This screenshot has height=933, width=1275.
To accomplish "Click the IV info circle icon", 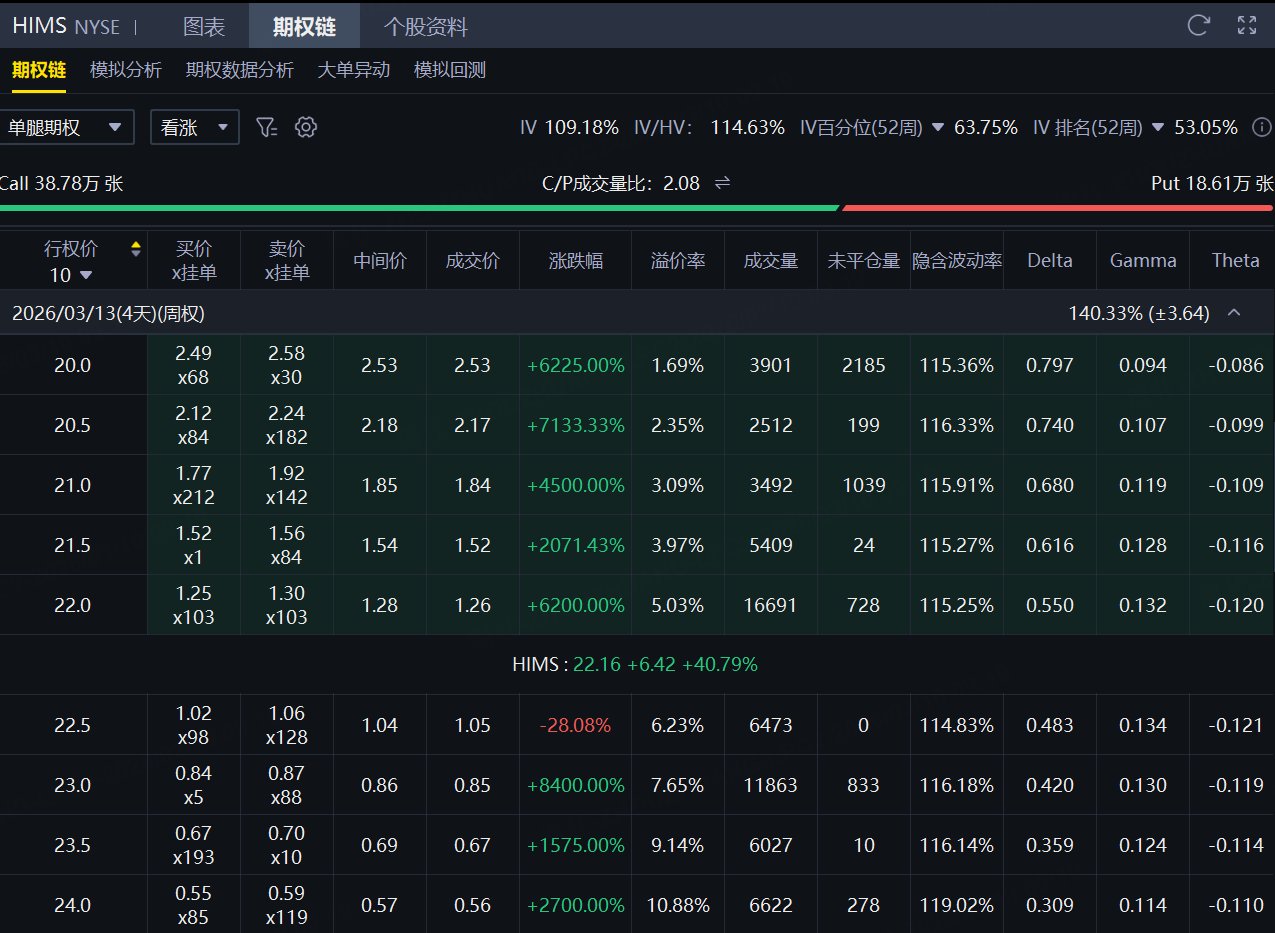I will pyautogui.click(x=1262, y=127).
